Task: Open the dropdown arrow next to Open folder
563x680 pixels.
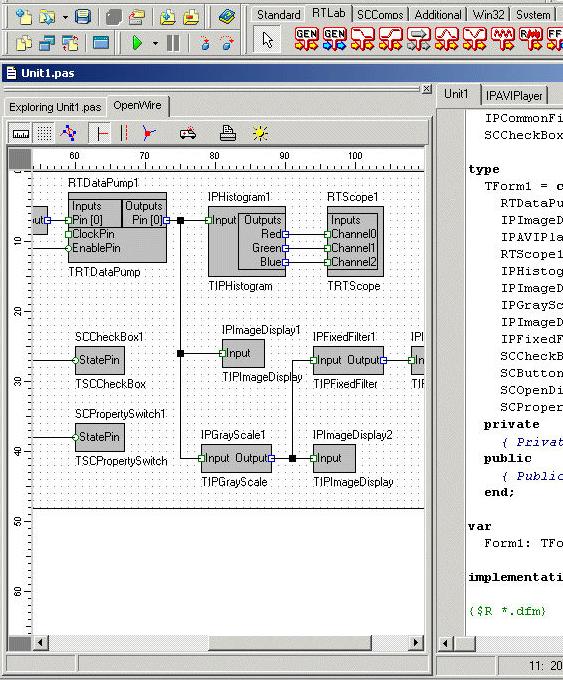Action: point(65,17)
